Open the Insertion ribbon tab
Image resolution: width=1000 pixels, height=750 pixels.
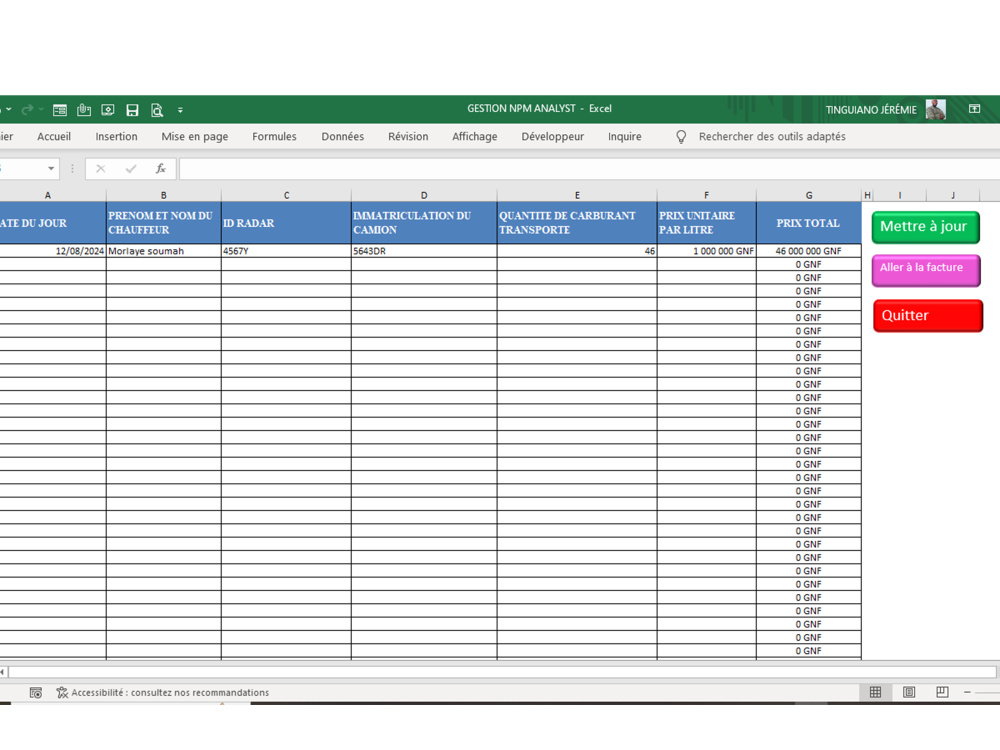[x=116, y=136]
